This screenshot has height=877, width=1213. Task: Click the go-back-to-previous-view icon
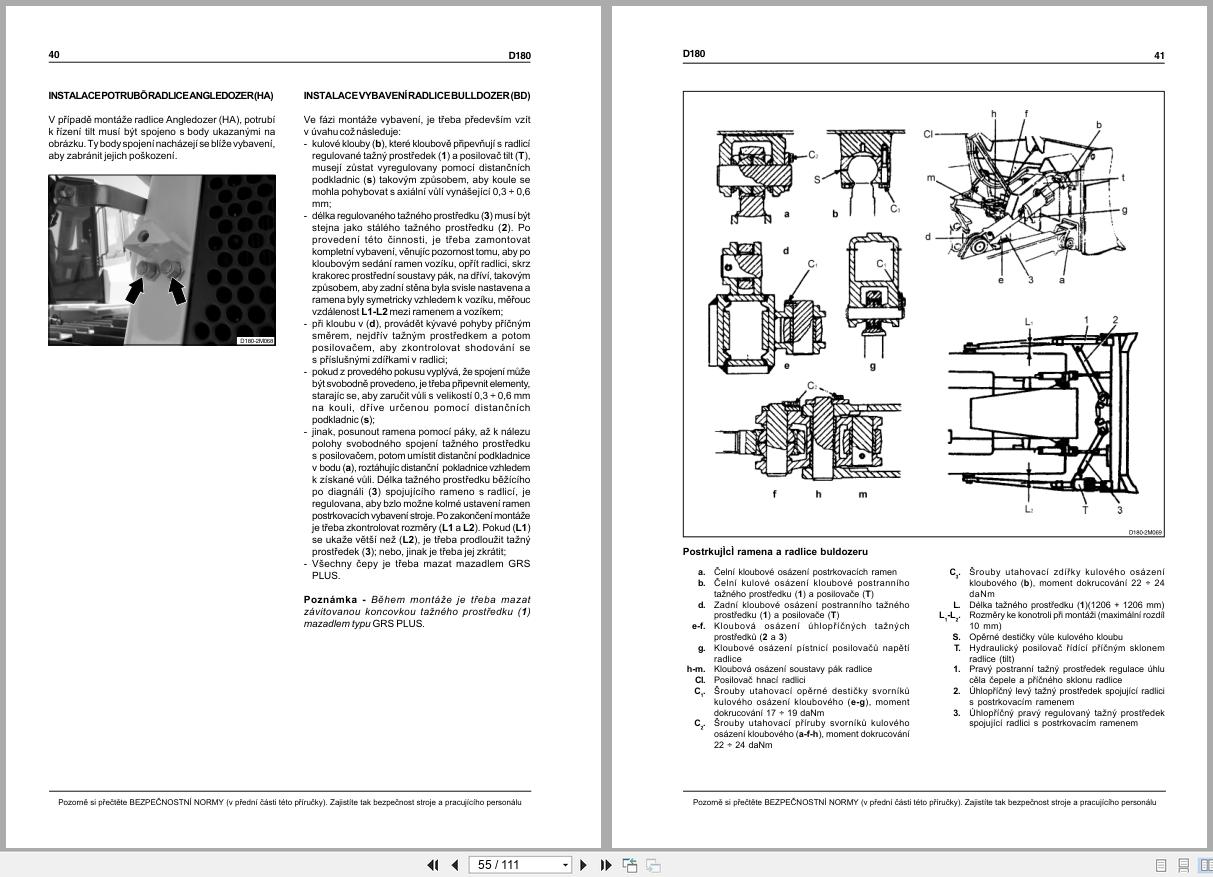coord(630,865)
